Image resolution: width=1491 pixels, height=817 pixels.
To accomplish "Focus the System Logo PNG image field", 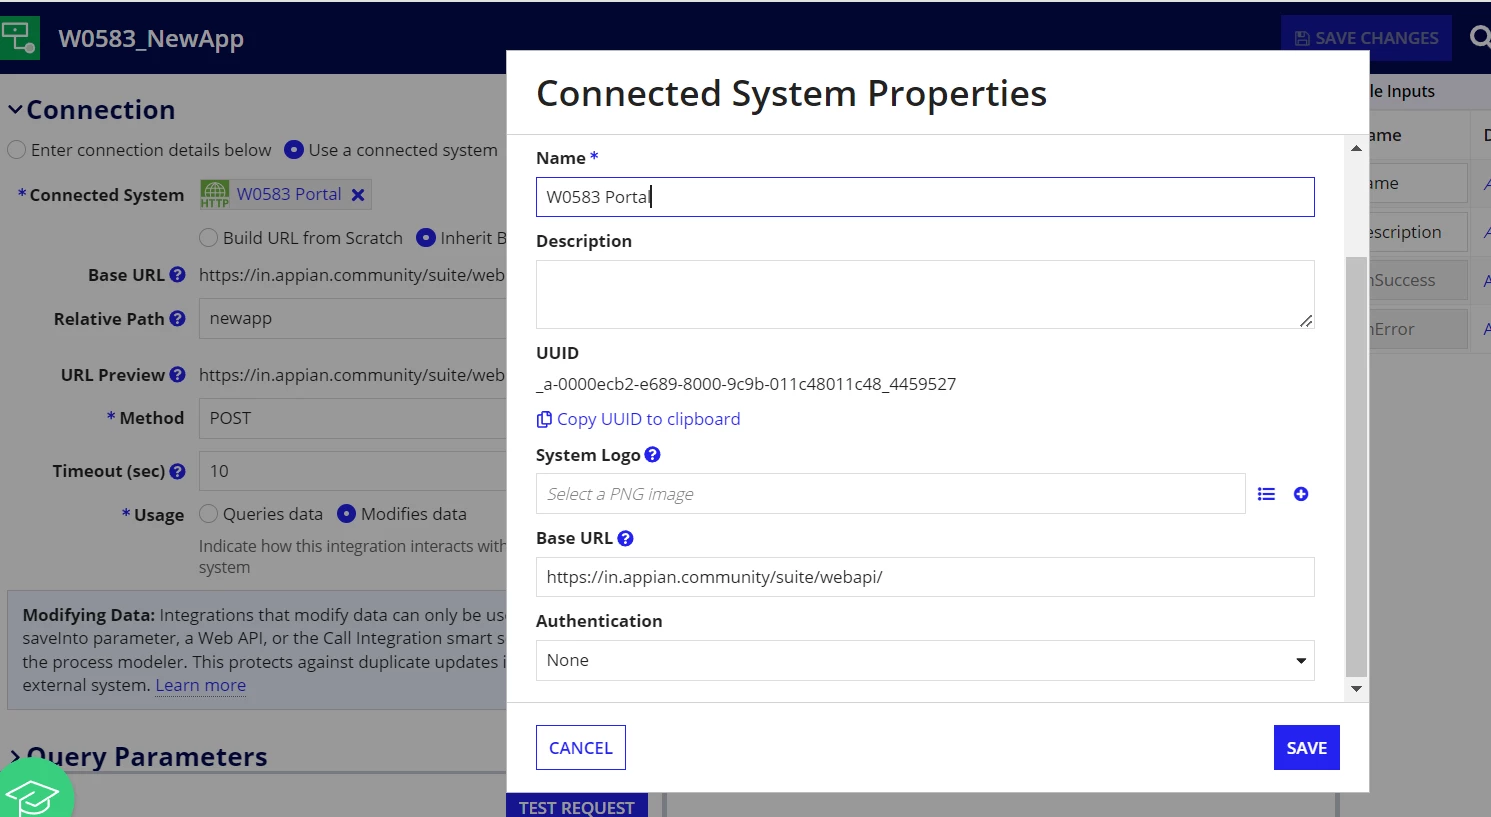I will click(891, 494).
